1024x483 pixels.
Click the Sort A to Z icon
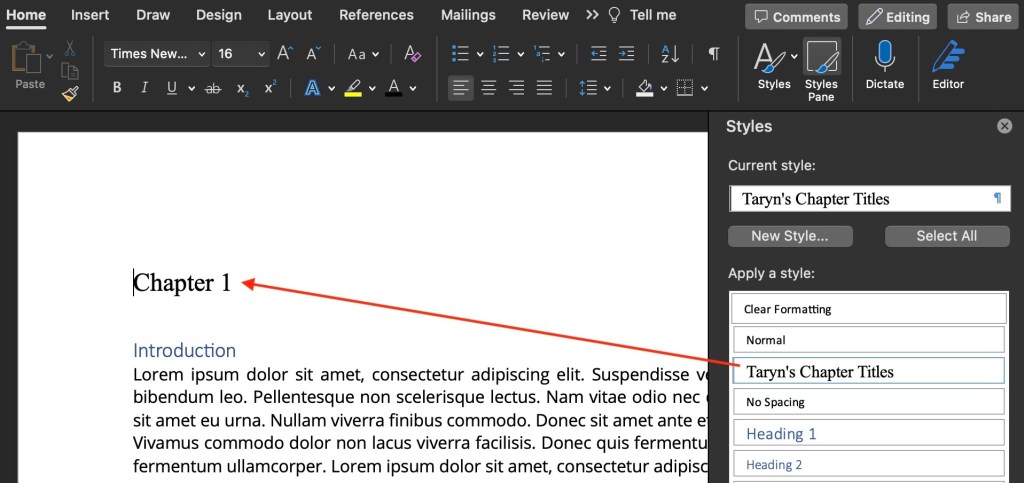point(671,54)
